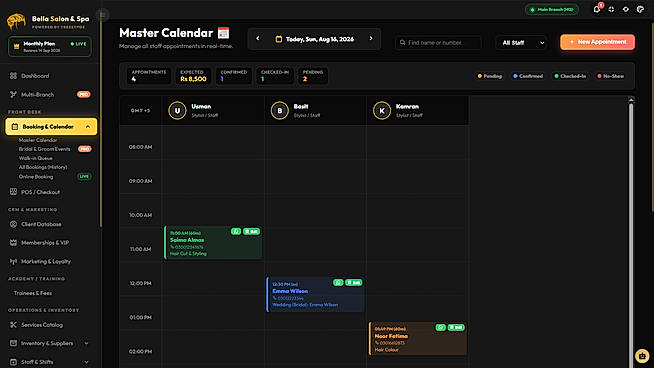This screenshot has width=654, height=368.
Task: Click the Multi-Branch icon
Action: click(13, 94)
